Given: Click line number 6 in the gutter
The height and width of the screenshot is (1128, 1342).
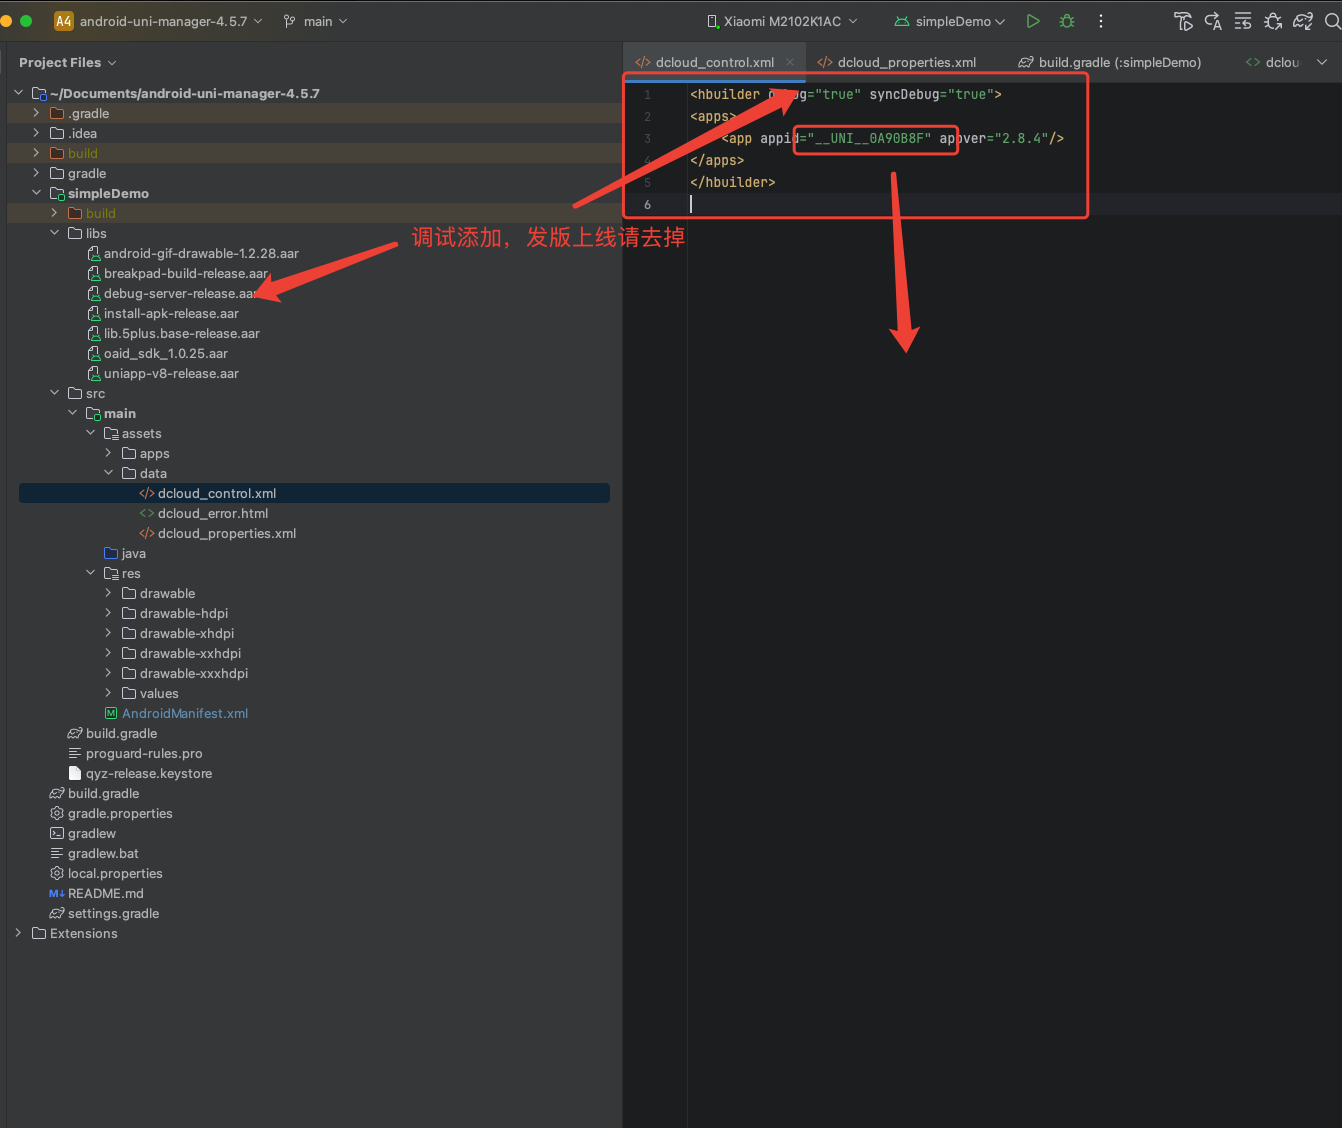Looking at the screenshot, I should click(x=647, y=204).
